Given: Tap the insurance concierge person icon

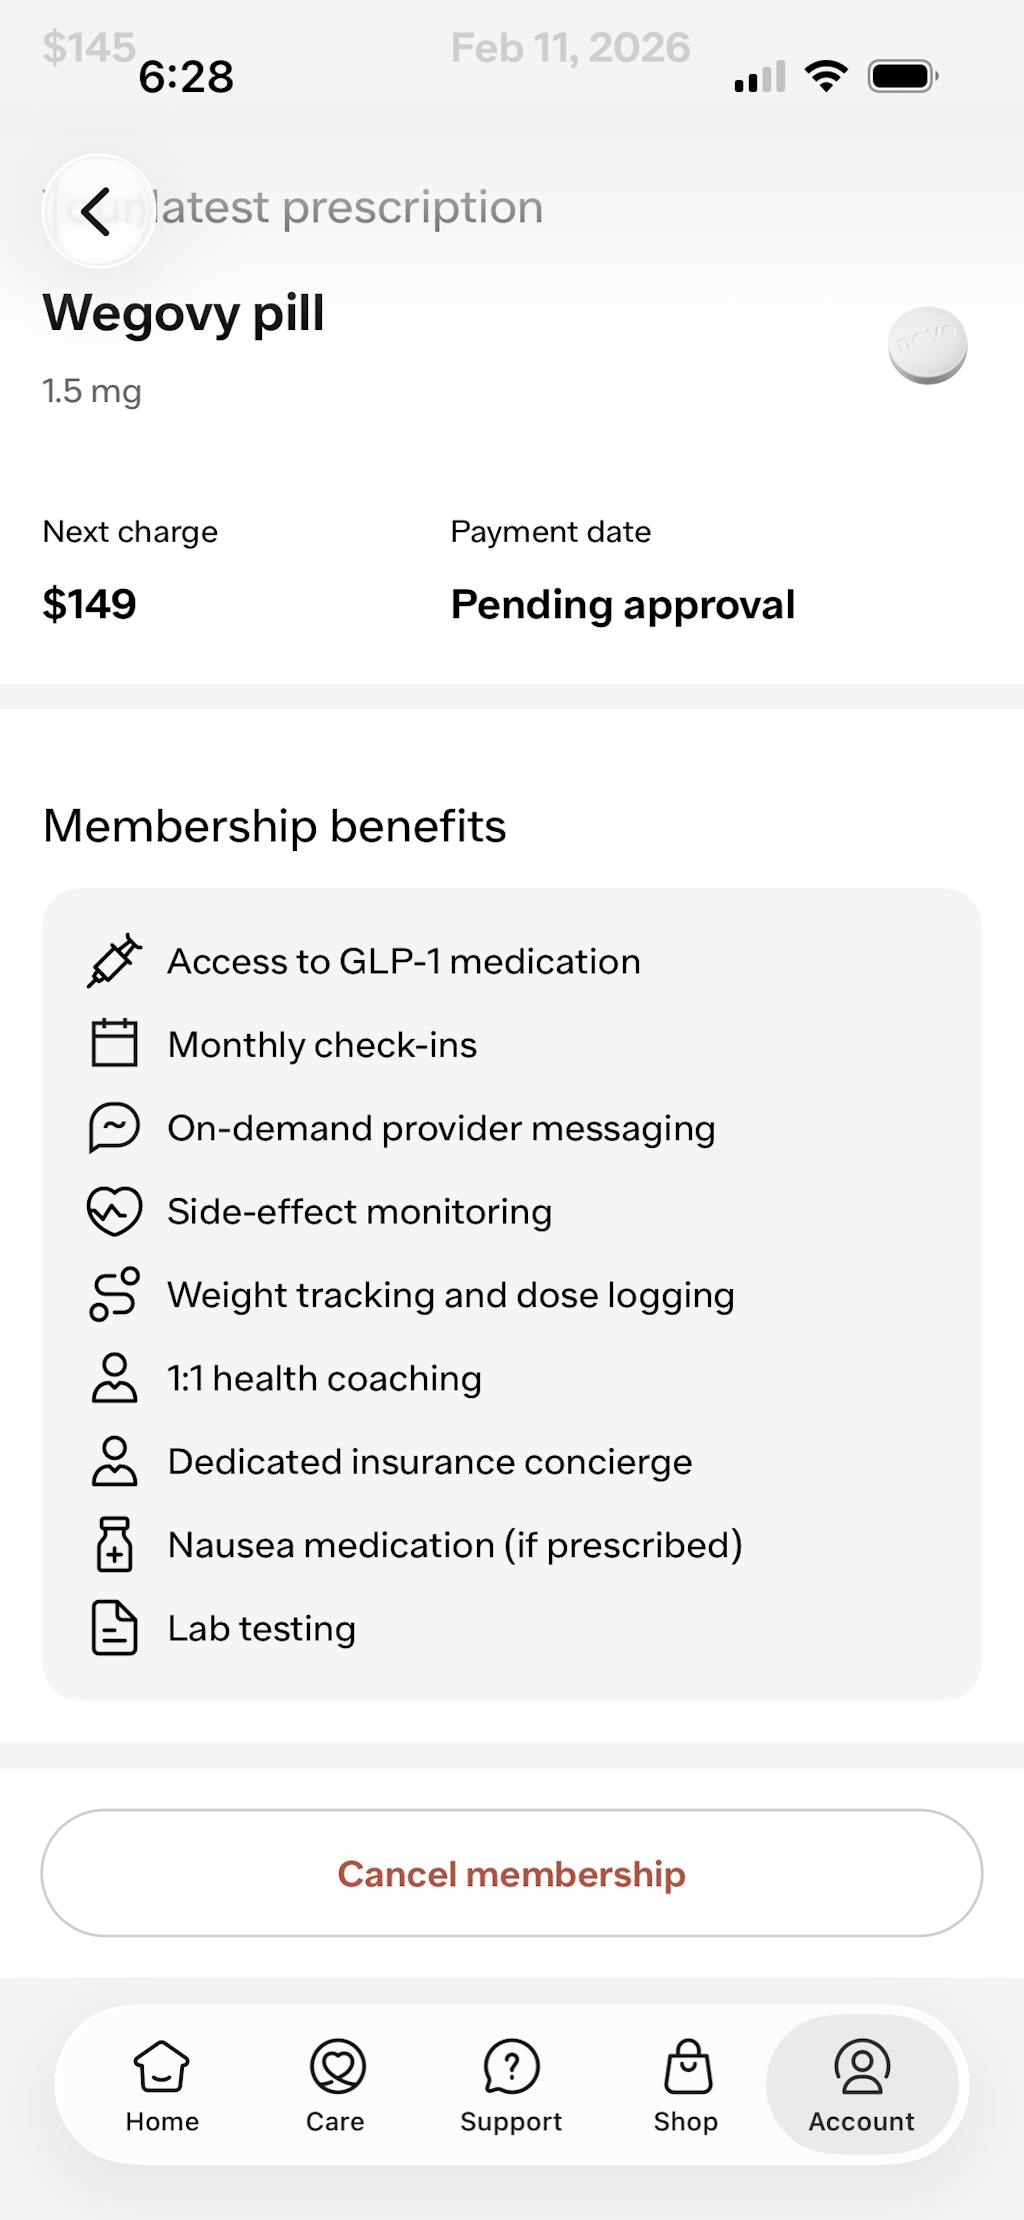Looking at the screenshot, I should point(114,1462).
